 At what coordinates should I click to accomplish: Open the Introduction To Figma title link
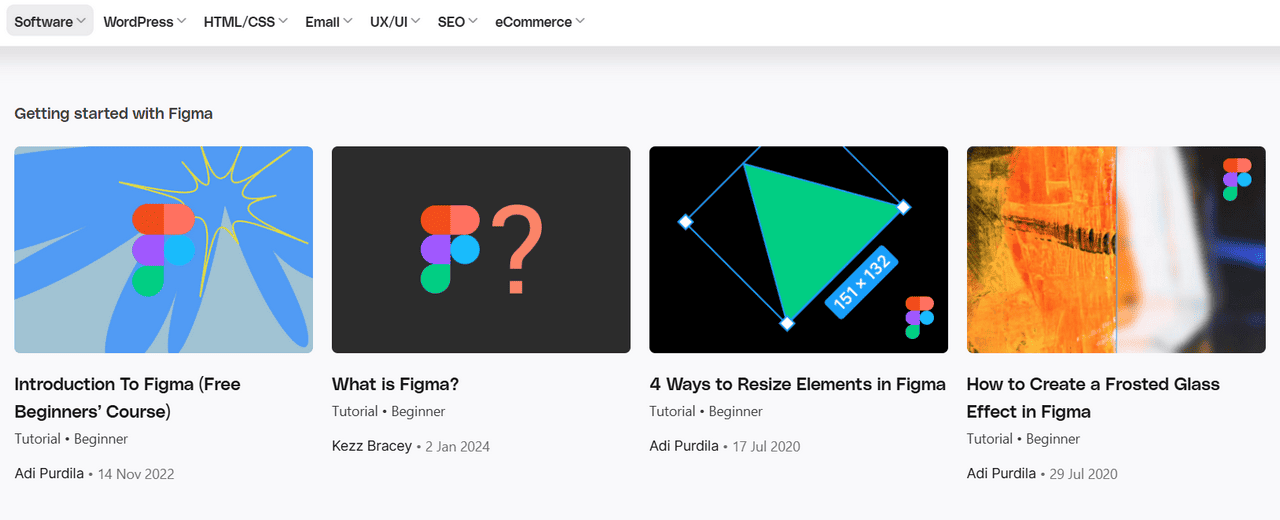(x=127, y=398)
